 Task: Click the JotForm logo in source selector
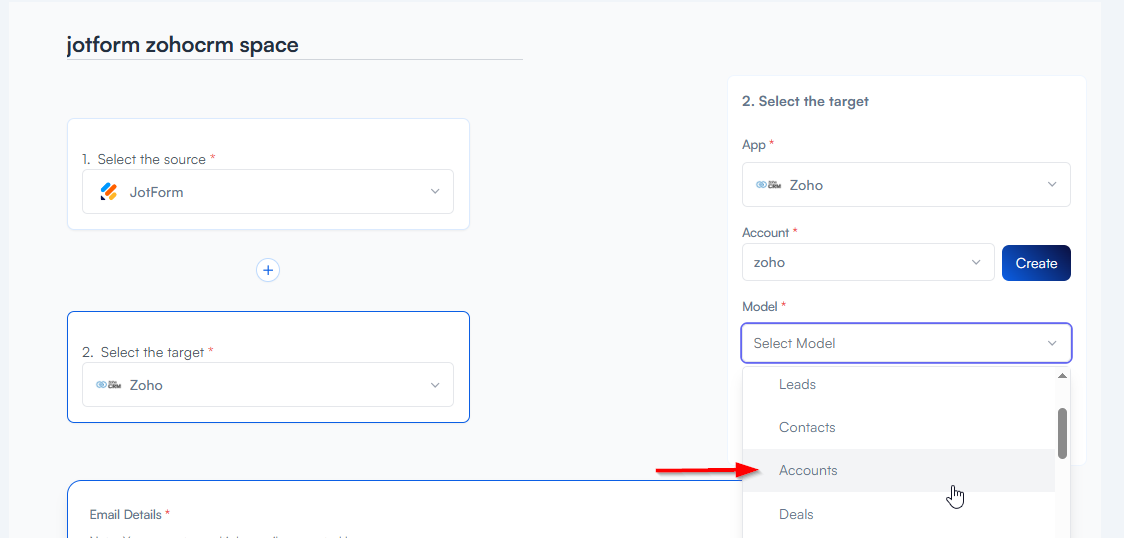(109, 192)
